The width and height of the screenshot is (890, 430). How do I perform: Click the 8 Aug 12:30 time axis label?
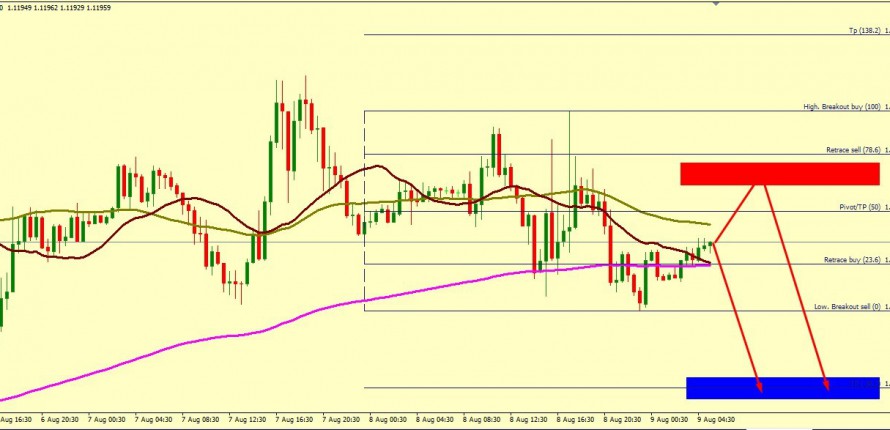531,421
